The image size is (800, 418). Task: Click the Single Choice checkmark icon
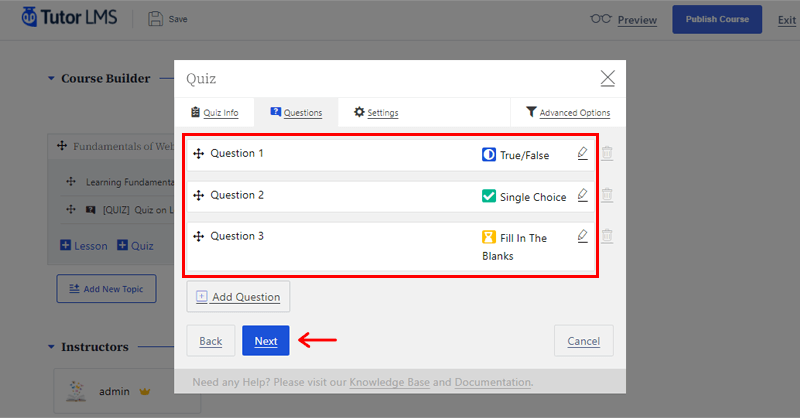click(x=489, y=196)
